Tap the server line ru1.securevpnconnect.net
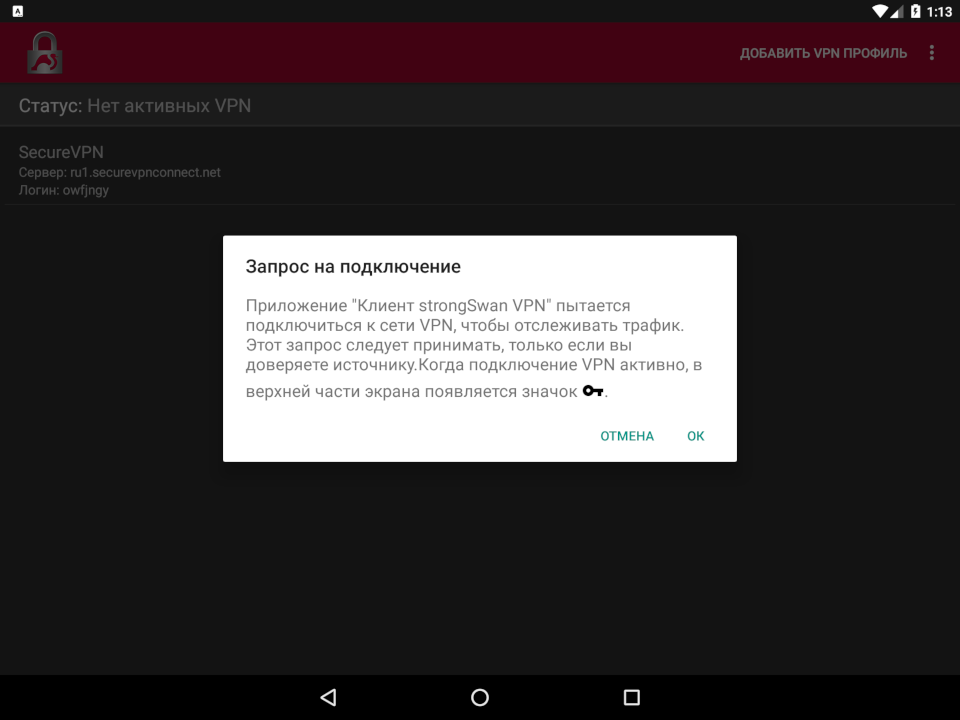 coord(119,173)
